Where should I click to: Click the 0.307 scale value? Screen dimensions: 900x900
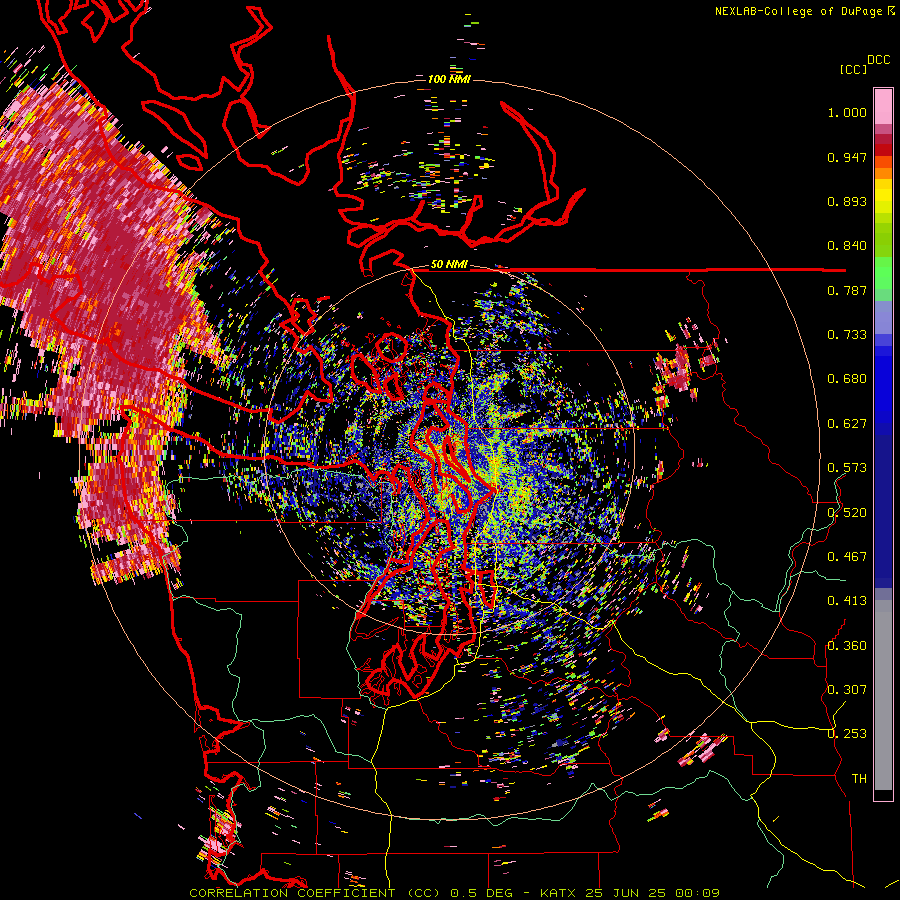(x=847, y=689)
